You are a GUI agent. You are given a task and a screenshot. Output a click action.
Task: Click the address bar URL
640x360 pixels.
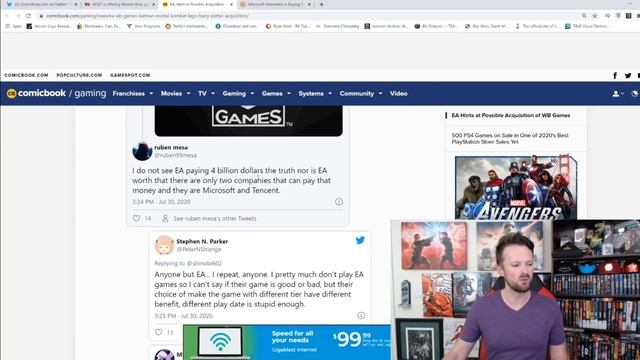pos(147,16)
